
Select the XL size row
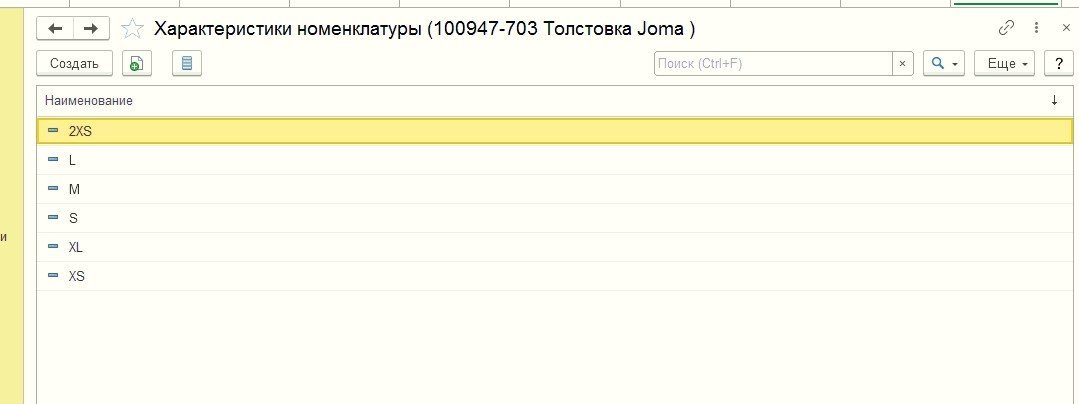pos(555,246)
